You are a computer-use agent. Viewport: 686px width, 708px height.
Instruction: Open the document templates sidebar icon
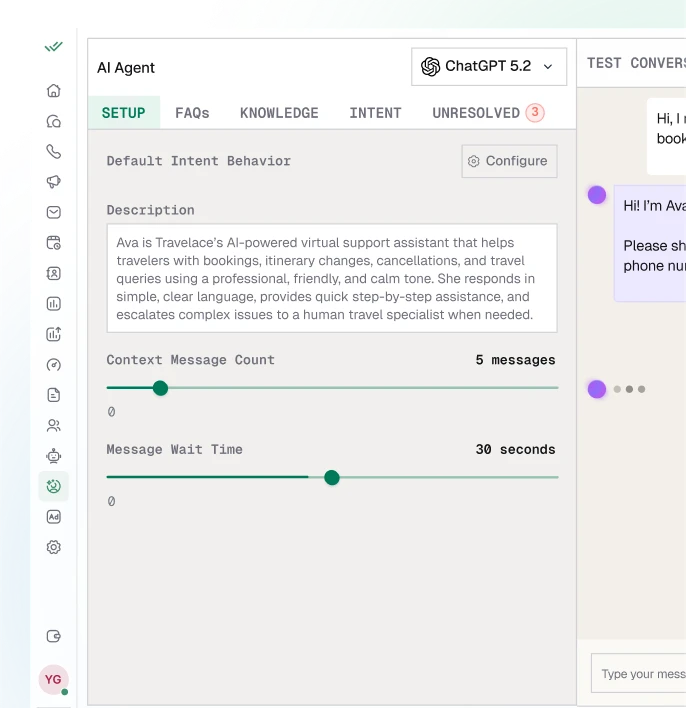point(54,395)
